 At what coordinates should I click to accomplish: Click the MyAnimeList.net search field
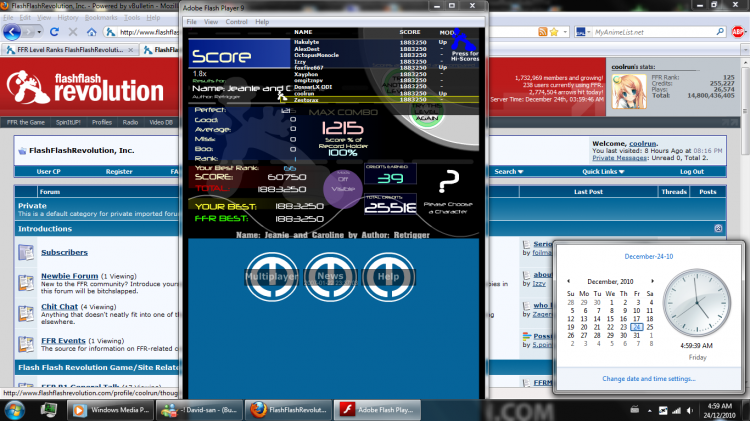(x=654, y=32)
